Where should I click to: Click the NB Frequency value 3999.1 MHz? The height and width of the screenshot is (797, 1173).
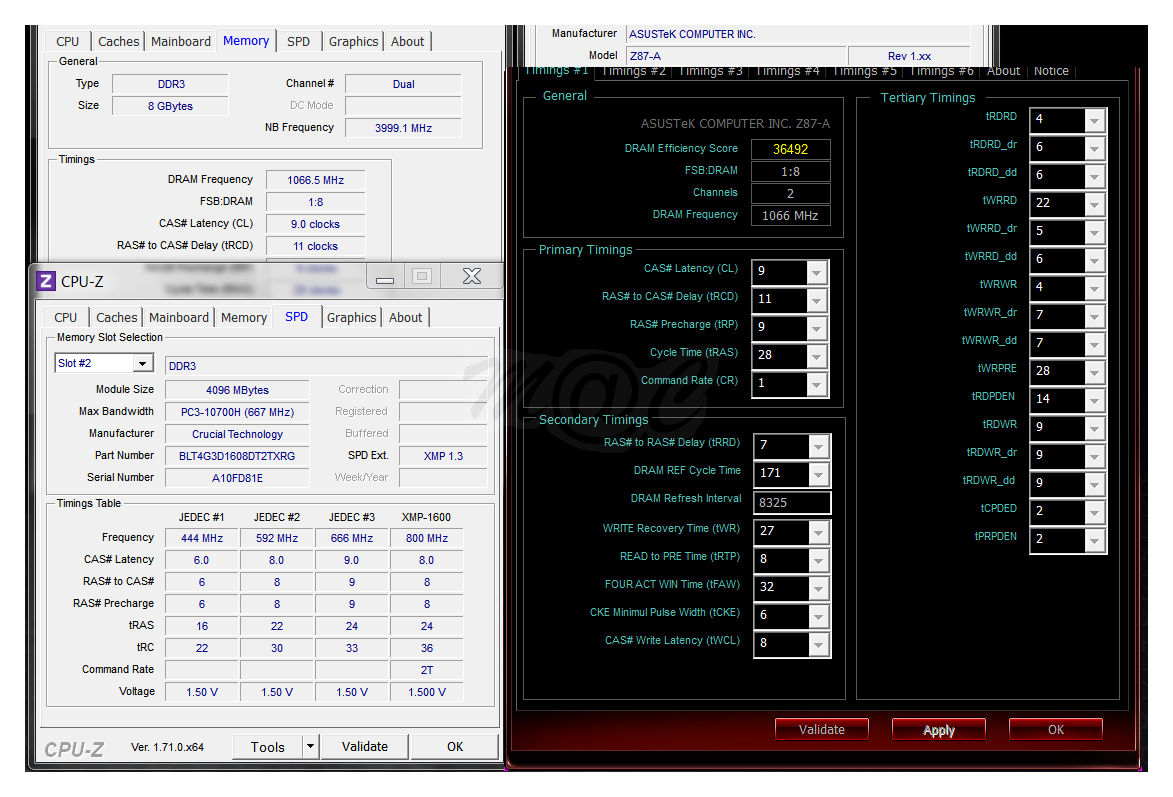tap(403, 128)
